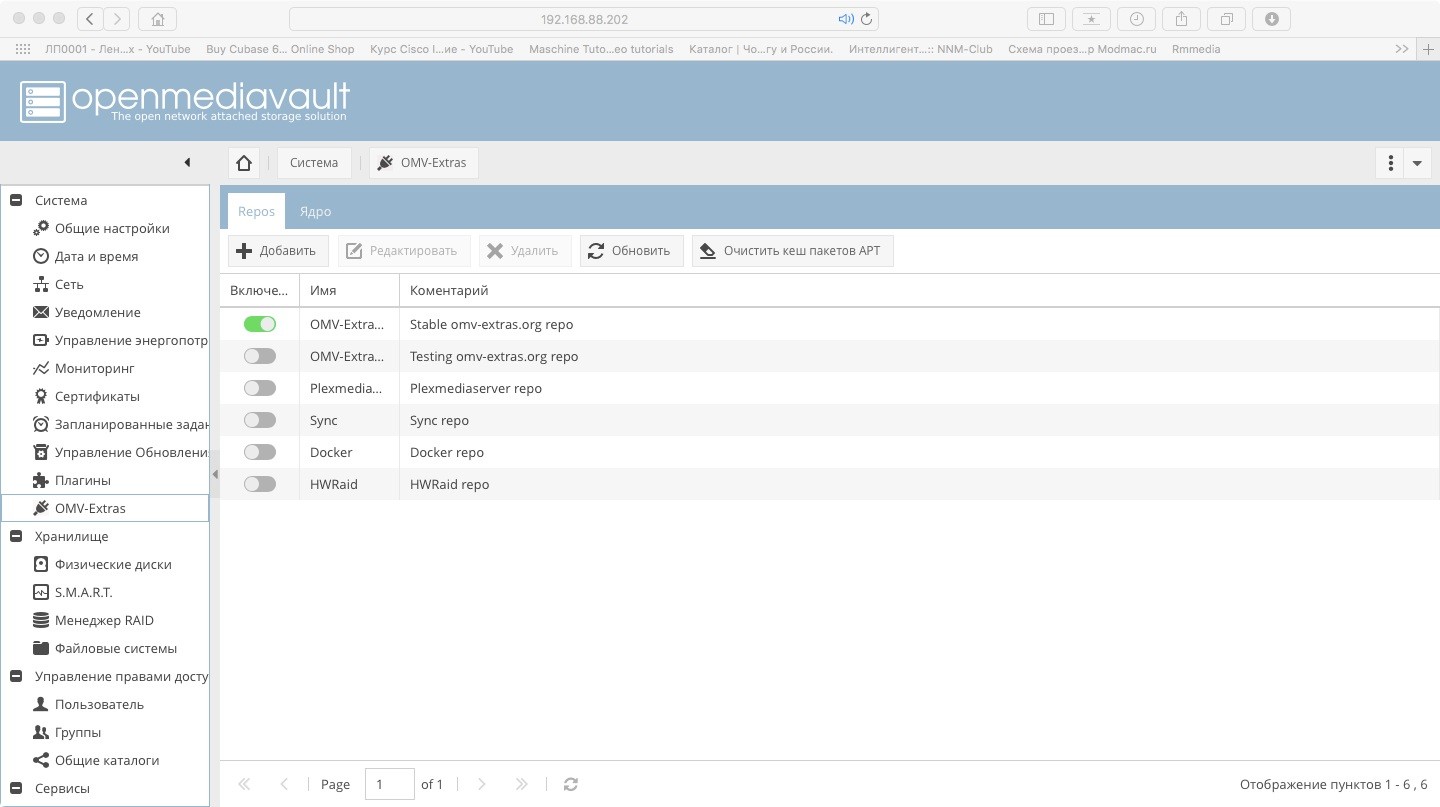Click the home icon in the breadcrumb

(x=243, y=163)
